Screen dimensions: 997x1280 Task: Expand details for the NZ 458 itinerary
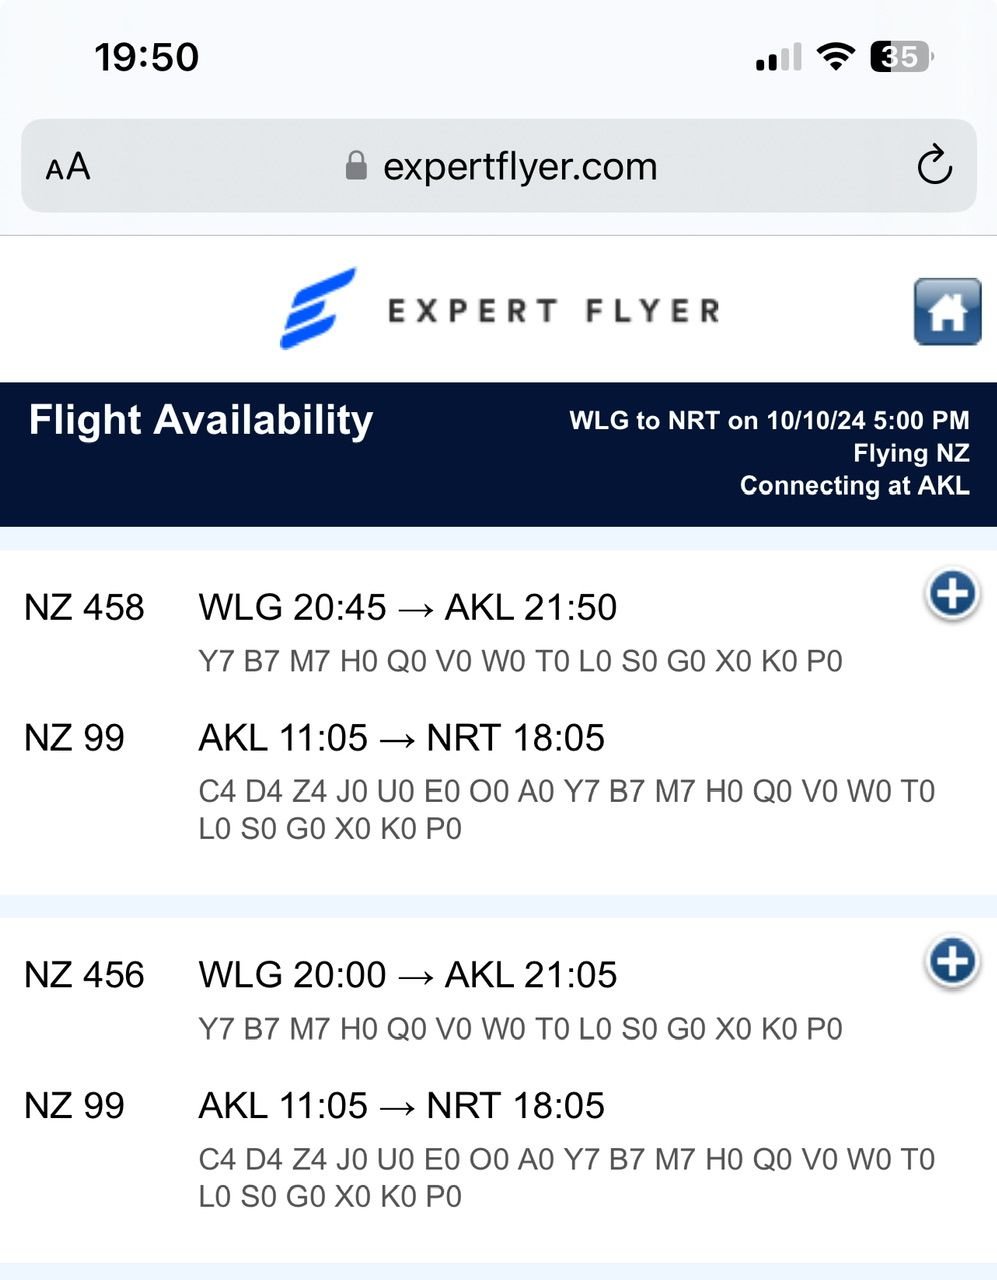951,594
